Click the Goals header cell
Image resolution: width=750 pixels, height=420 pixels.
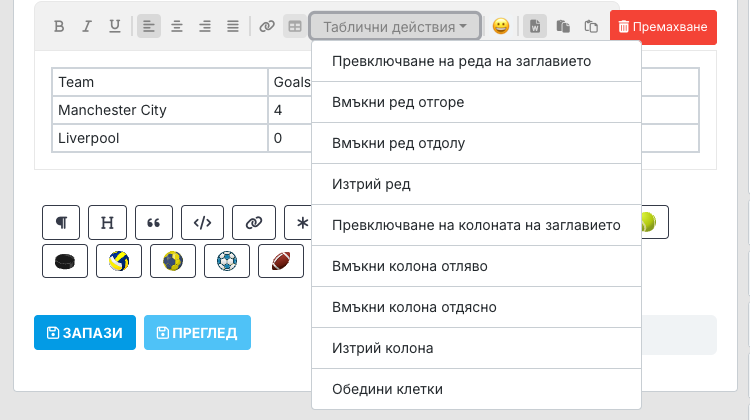[290, 82]
